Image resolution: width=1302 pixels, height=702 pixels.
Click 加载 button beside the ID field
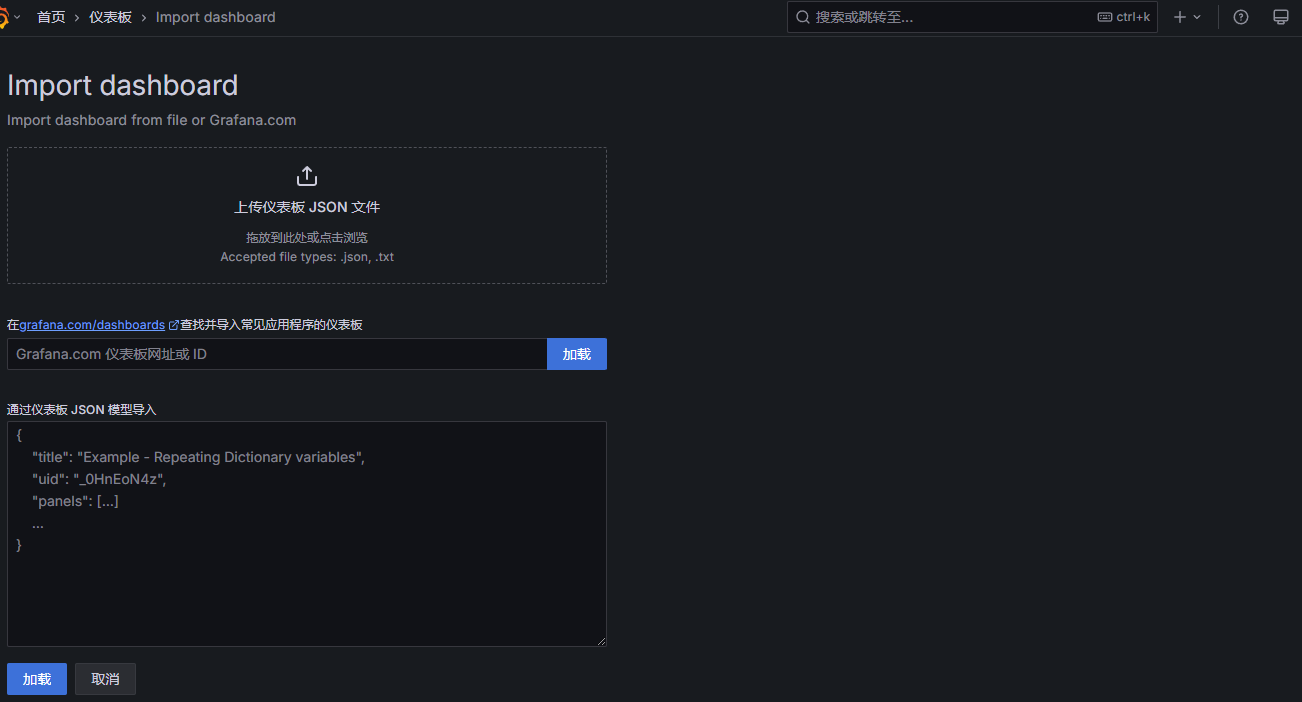[x=577, y=354]
